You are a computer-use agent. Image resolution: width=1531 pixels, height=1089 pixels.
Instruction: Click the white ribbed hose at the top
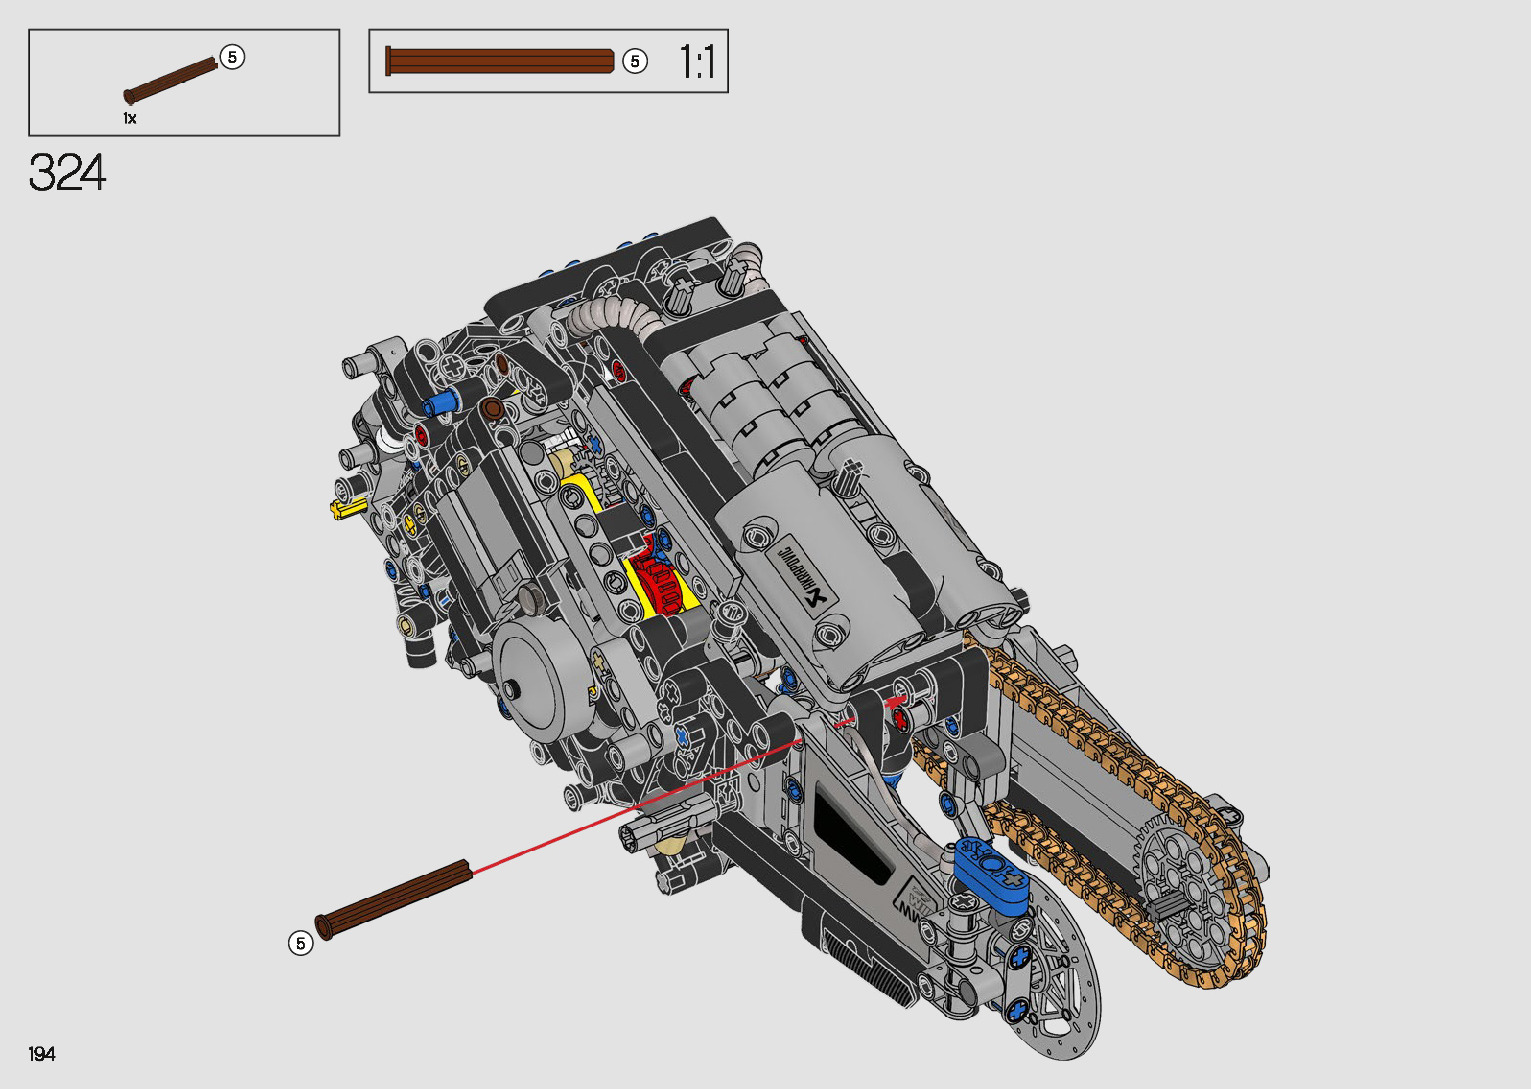click(x=615, y=317)
